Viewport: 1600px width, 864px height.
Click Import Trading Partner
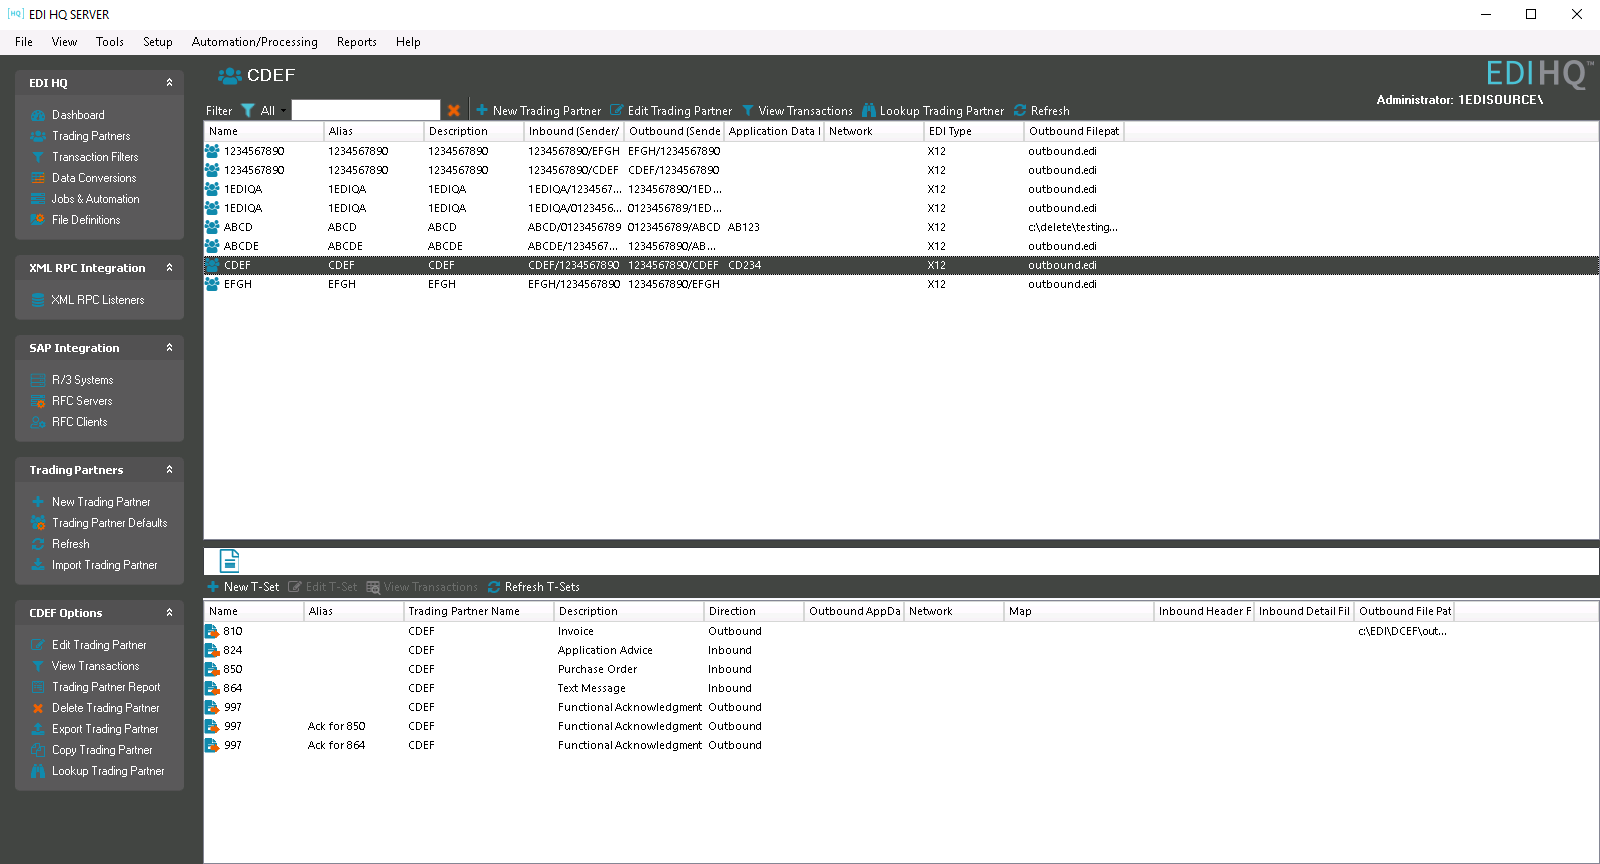coord(105,565)
